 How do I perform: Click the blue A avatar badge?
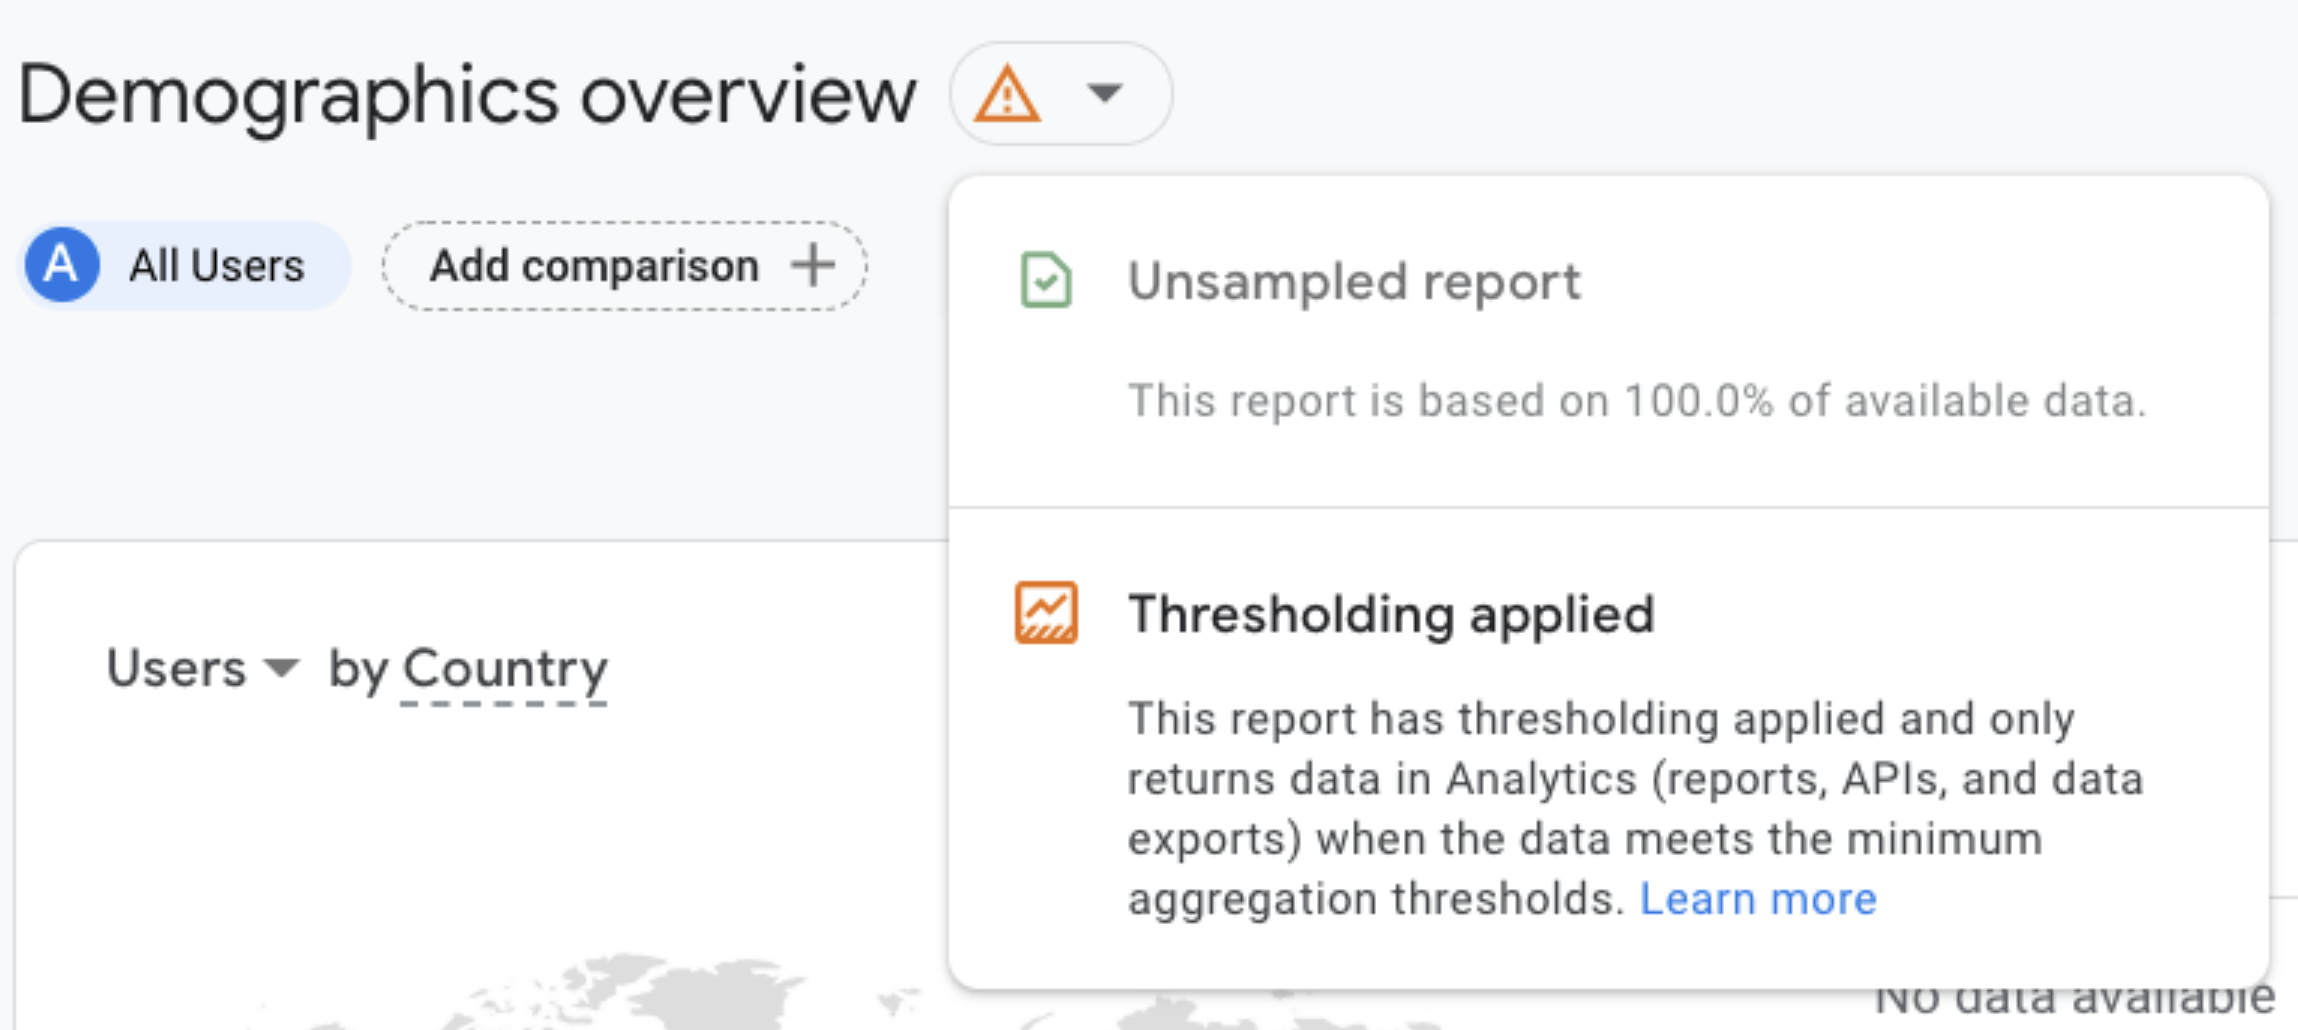point(62,266)
